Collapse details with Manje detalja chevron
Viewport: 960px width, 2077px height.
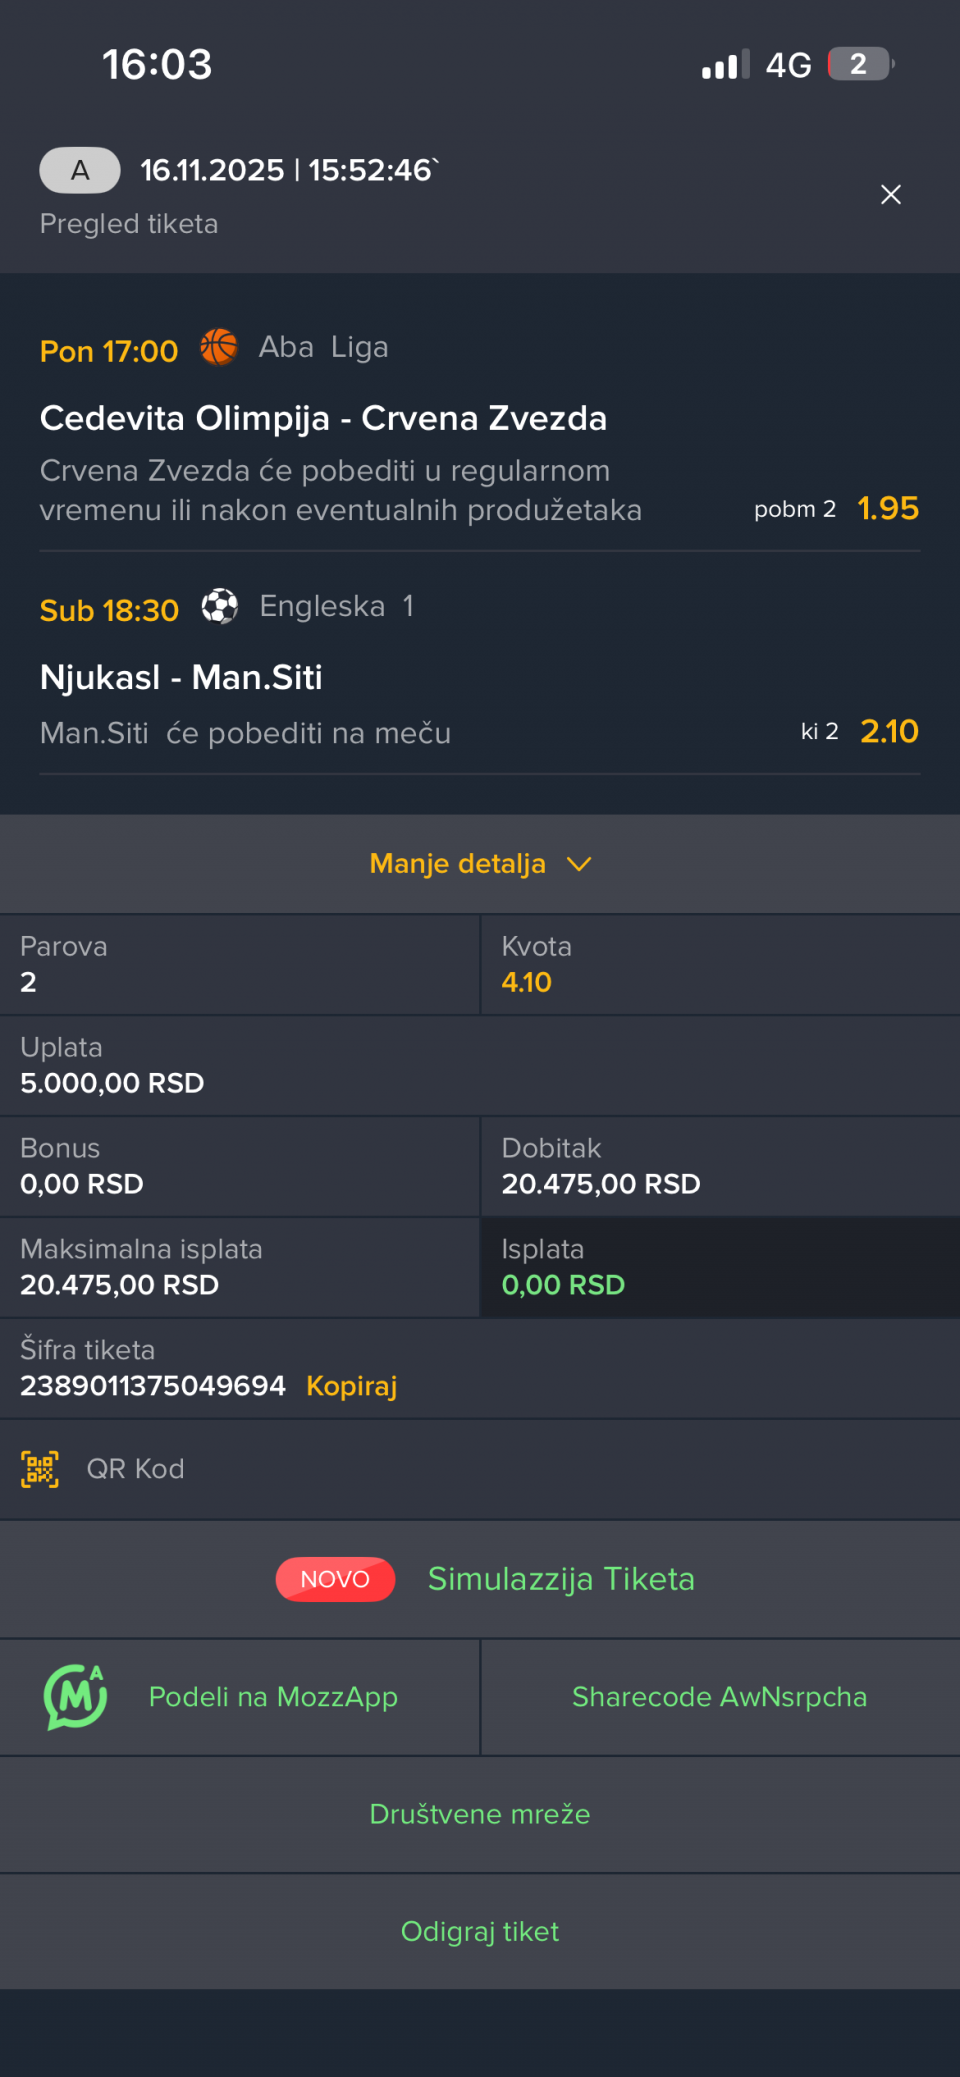(579, 864)
